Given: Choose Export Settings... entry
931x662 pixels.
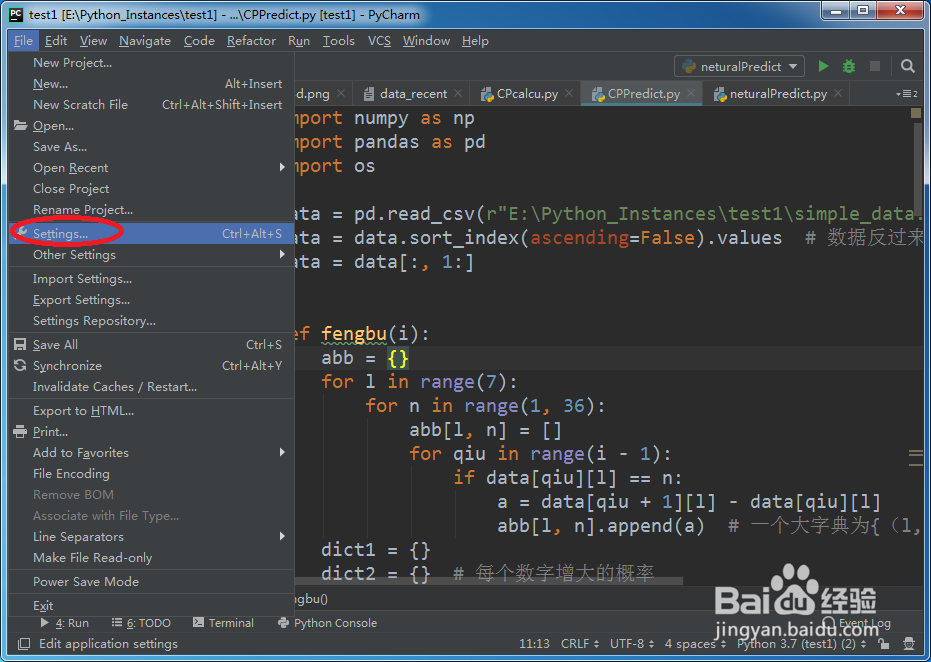Looking at the screenshot, I should [x=151, y=300].
